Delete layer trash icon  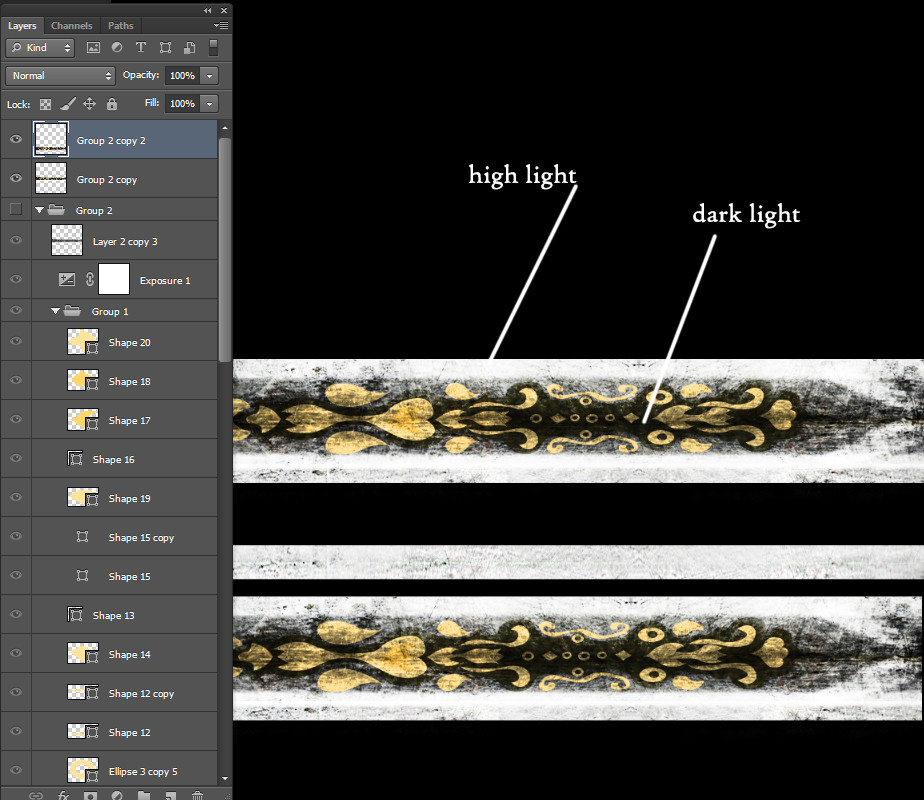point(197,795)
